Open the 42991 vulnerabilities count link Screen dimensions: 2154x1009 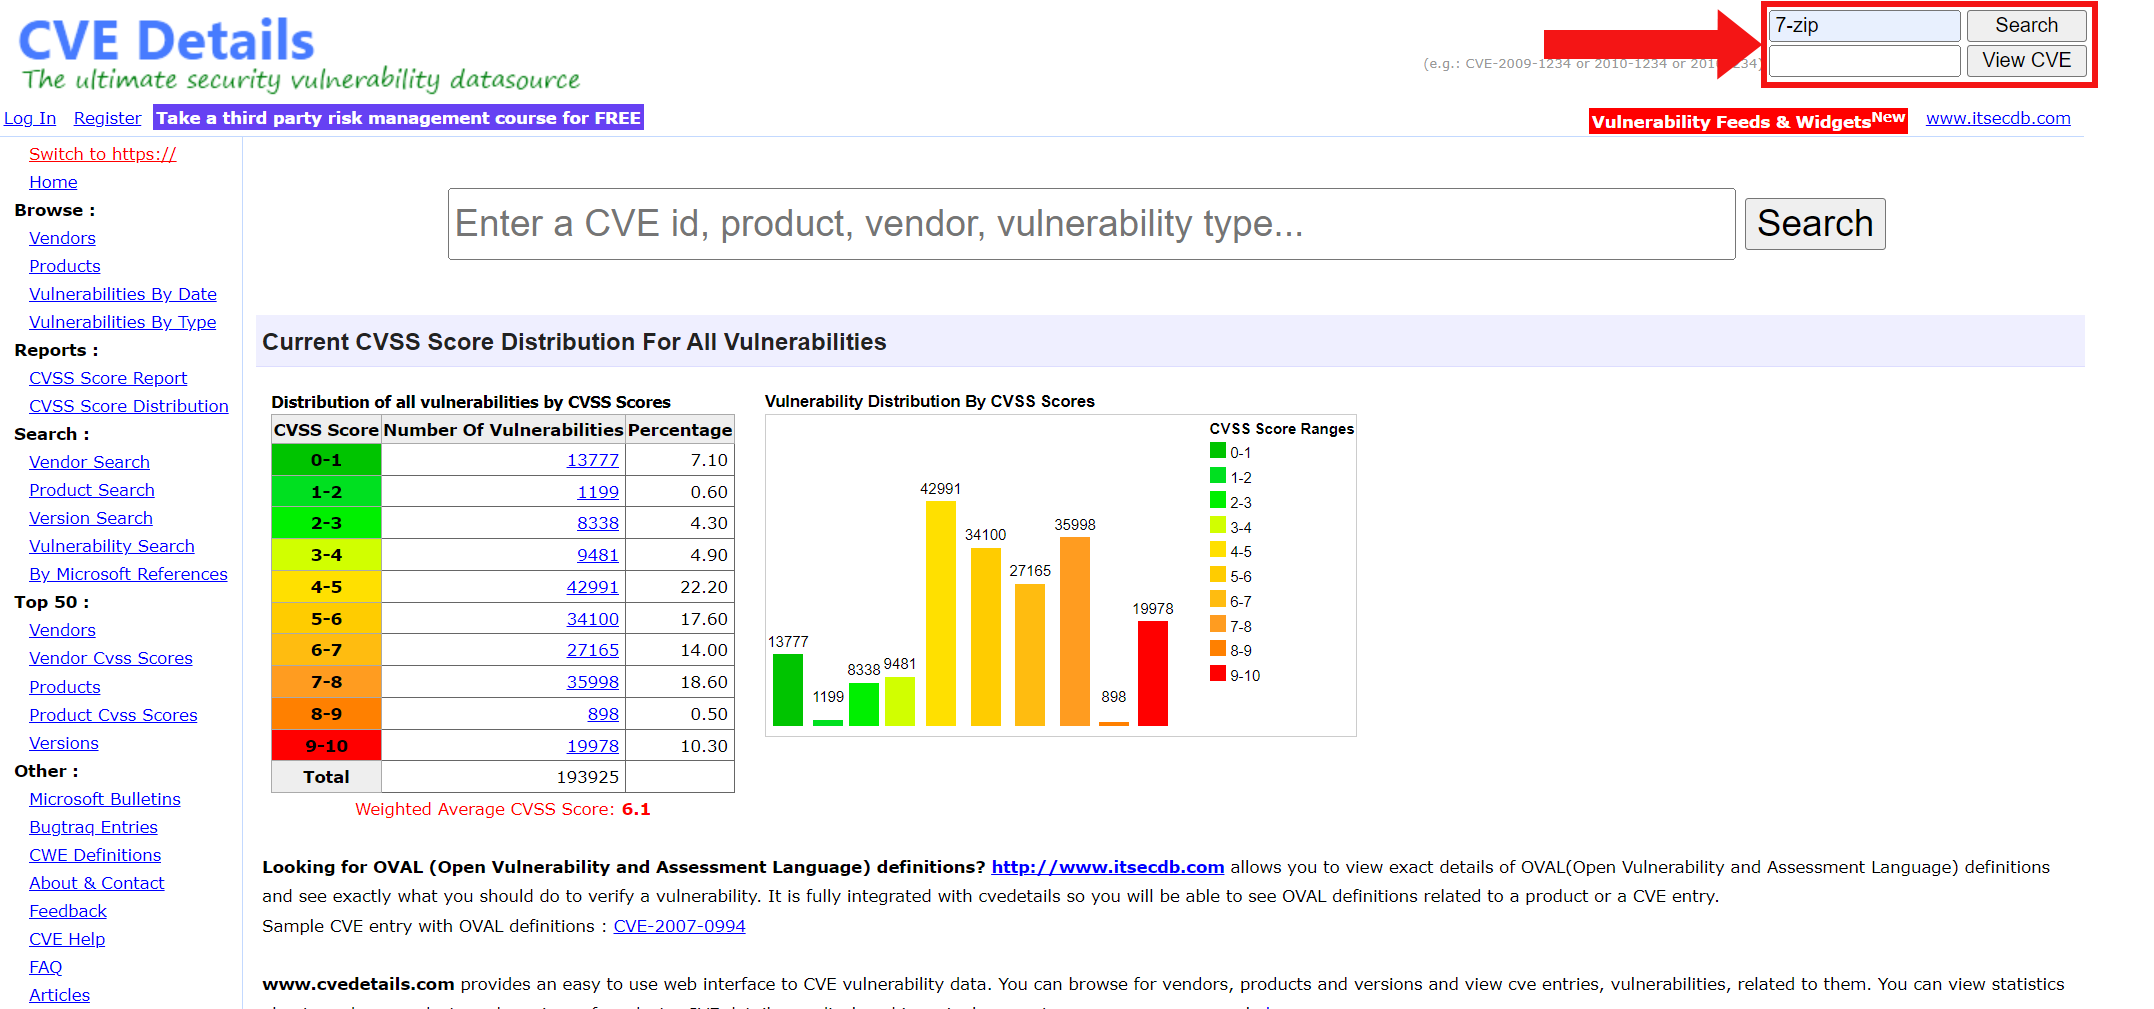pyautogui.click(x=592, y=587)
